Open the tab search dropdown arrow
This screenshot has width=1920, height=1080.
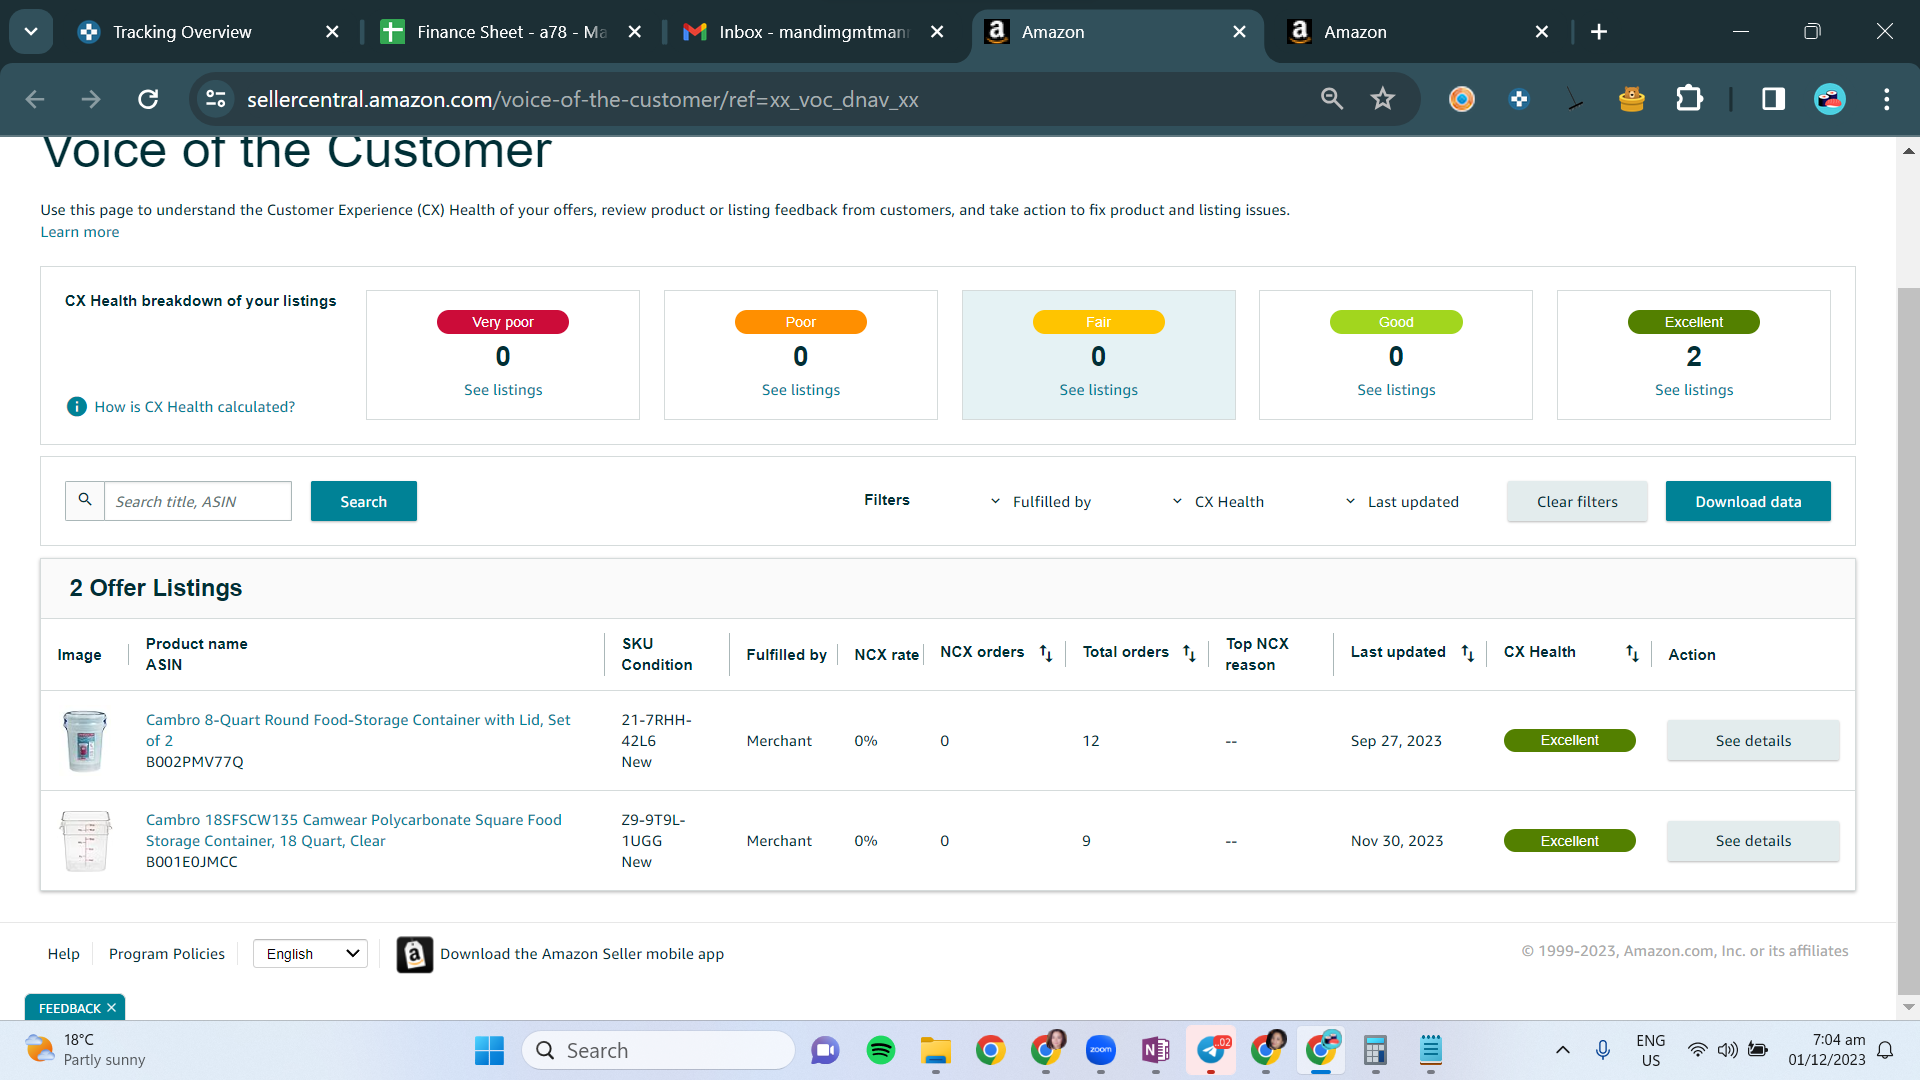(x=31, y=32)
